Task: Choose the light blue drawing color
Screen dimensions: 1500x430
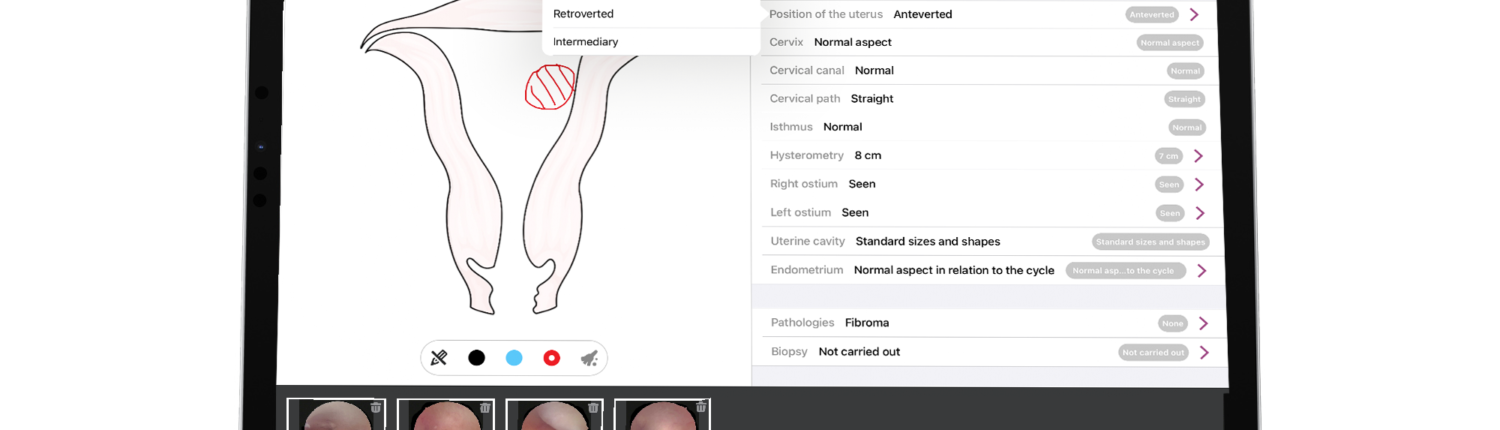Action: coord(514,358)
